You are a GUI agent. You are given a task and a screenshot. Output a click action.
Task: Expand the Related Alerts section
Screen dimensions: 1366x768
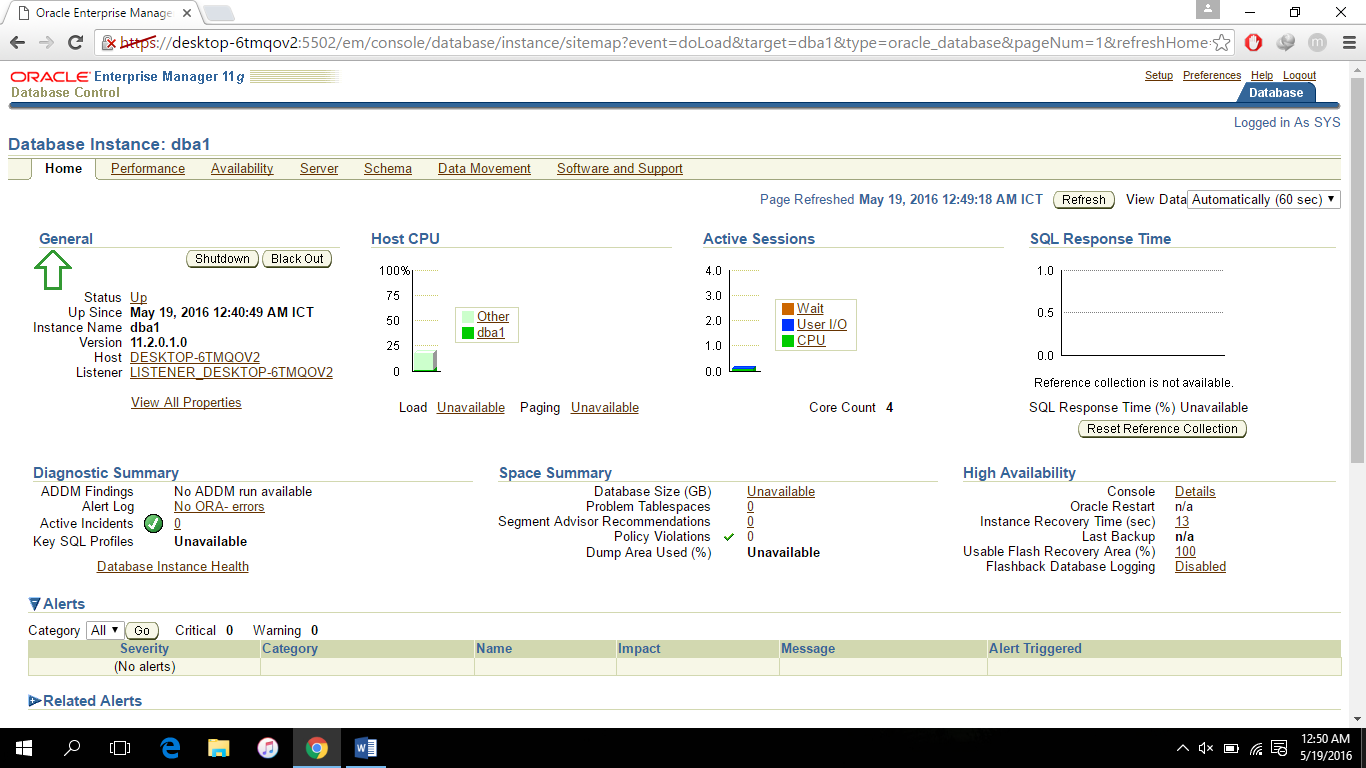pos(35,701)
